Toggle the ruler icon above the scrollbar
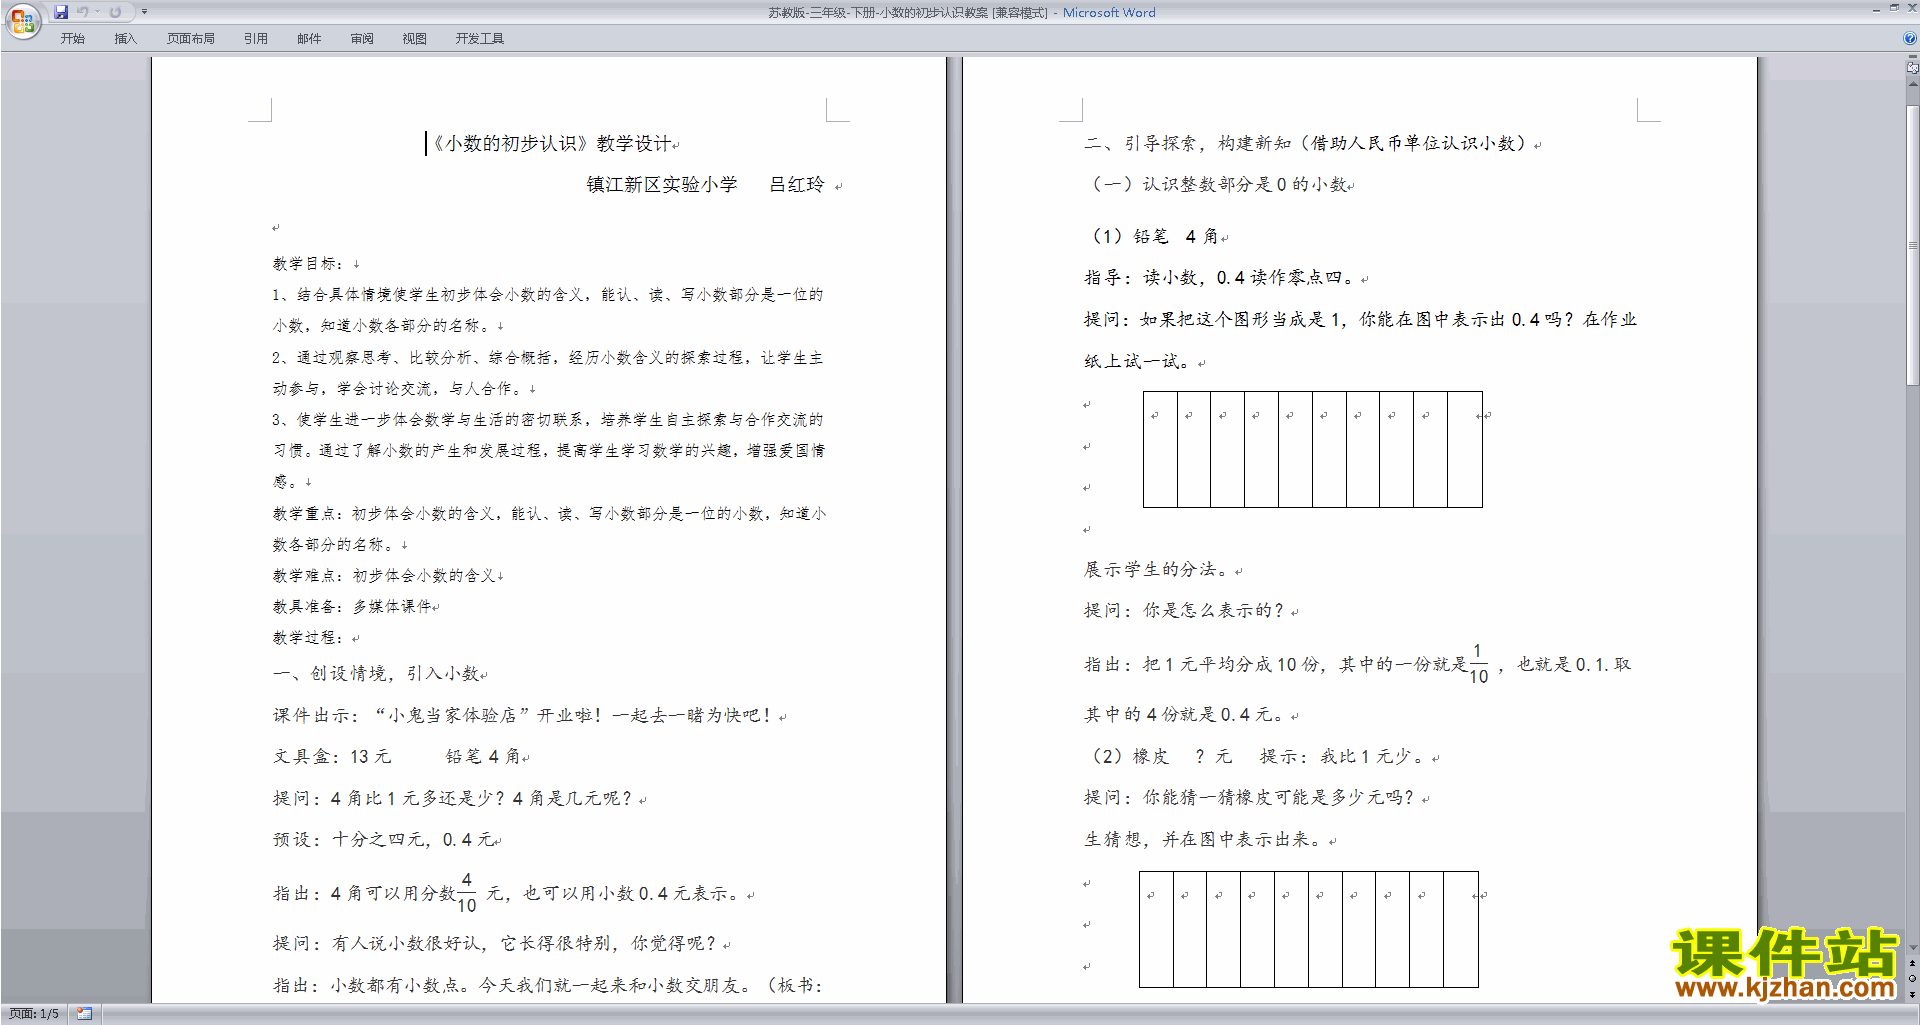The height and width of the screenshot is (1025, 1920). pyautogui.click(x=1912, y=68)
